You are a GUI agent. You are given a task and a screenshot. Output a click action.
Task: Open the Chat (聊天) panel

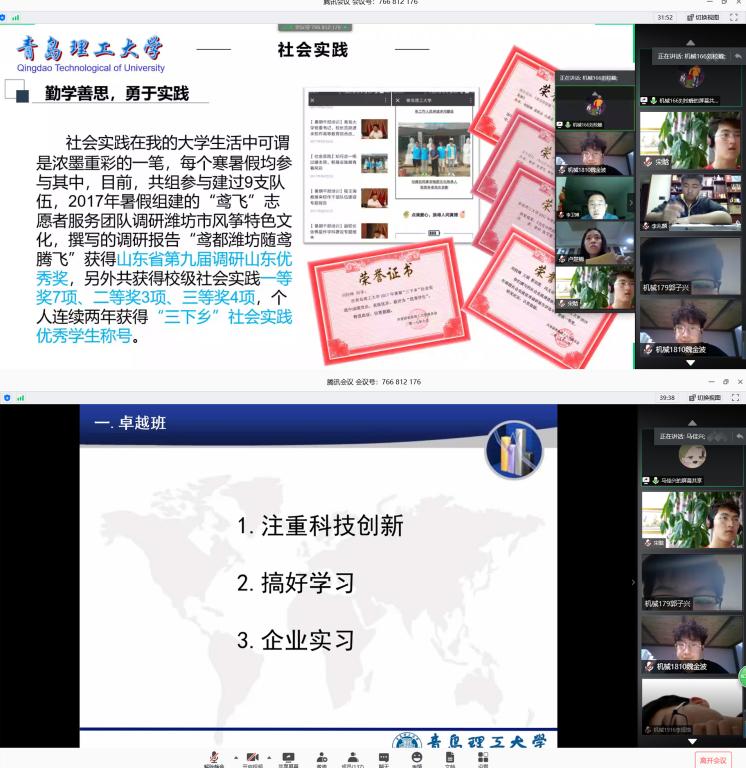[384, 758]
